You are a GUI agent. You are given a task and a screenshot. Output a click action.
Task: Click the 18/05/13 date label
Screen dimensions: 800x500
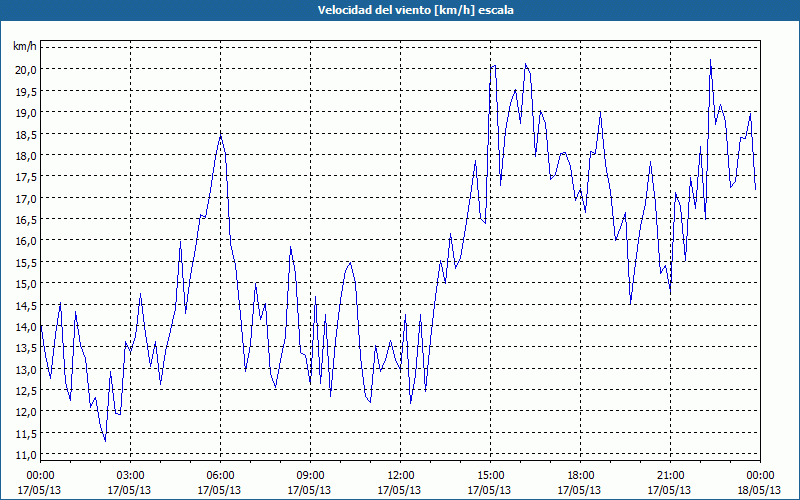(x=759, y=490)
